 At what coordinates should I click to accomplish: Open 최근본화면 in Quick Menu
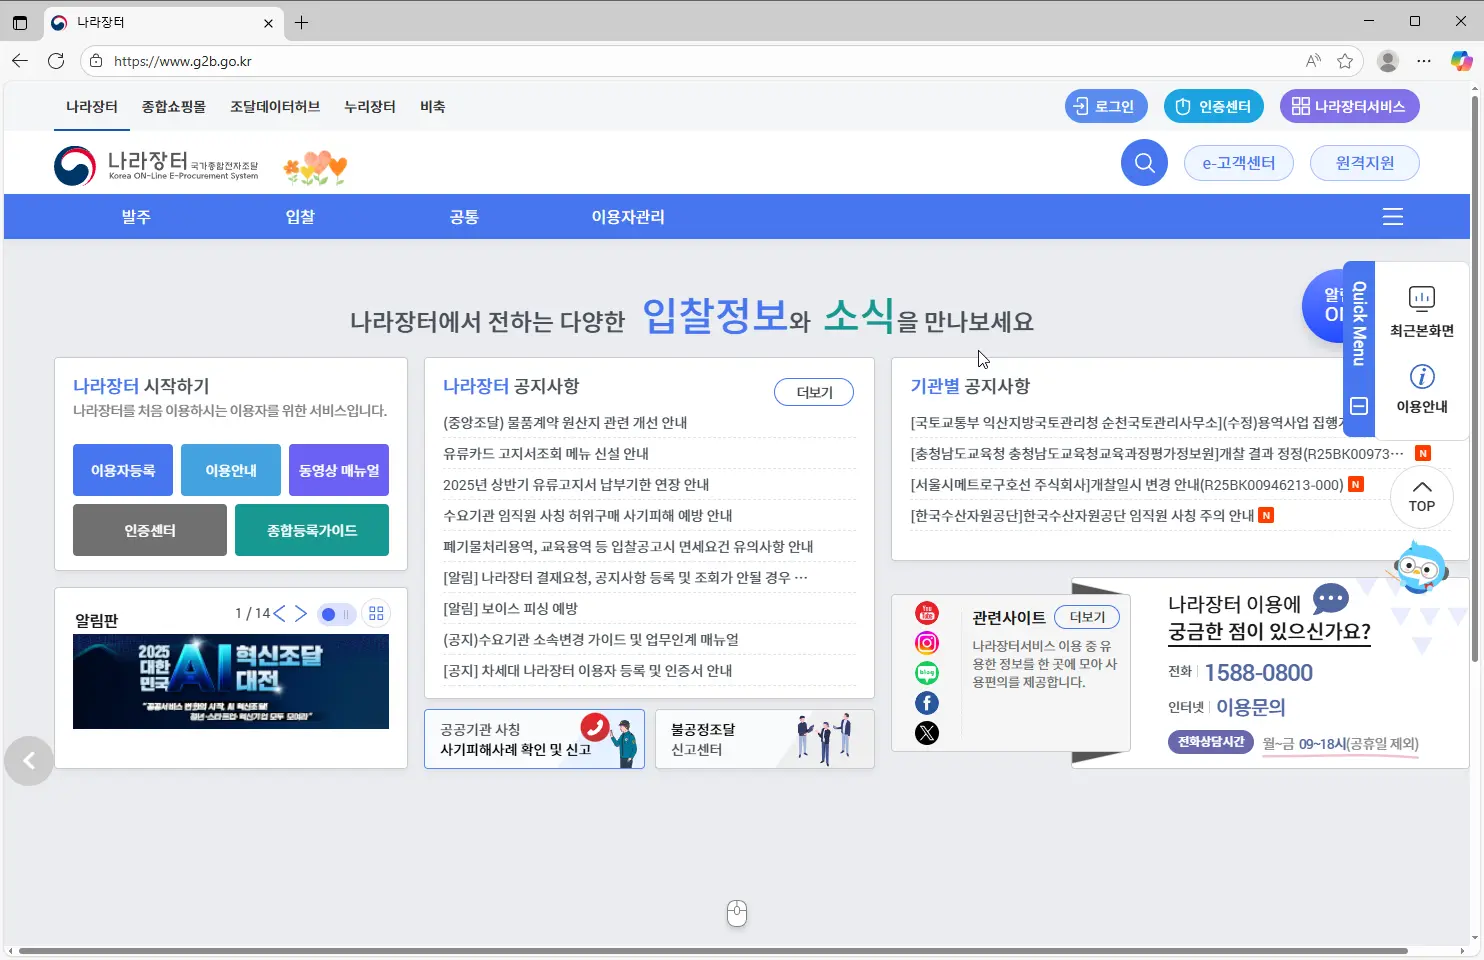pyautogui.click(x=1422, y=312)
